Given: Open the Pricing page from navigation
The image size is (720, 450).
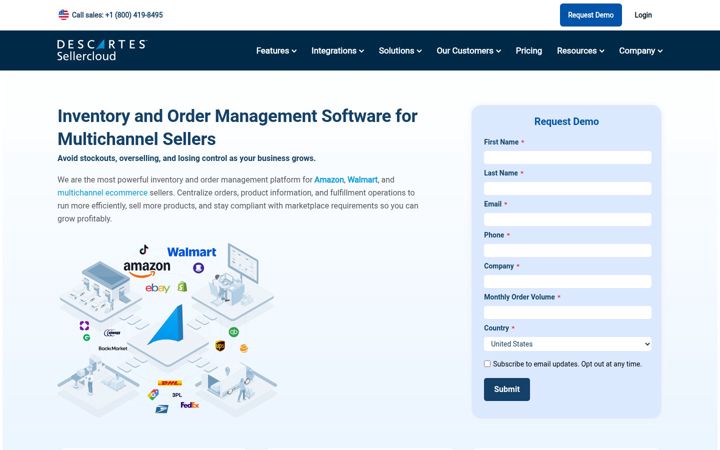Looking at the screenshot, I should [x=529, y=51].
